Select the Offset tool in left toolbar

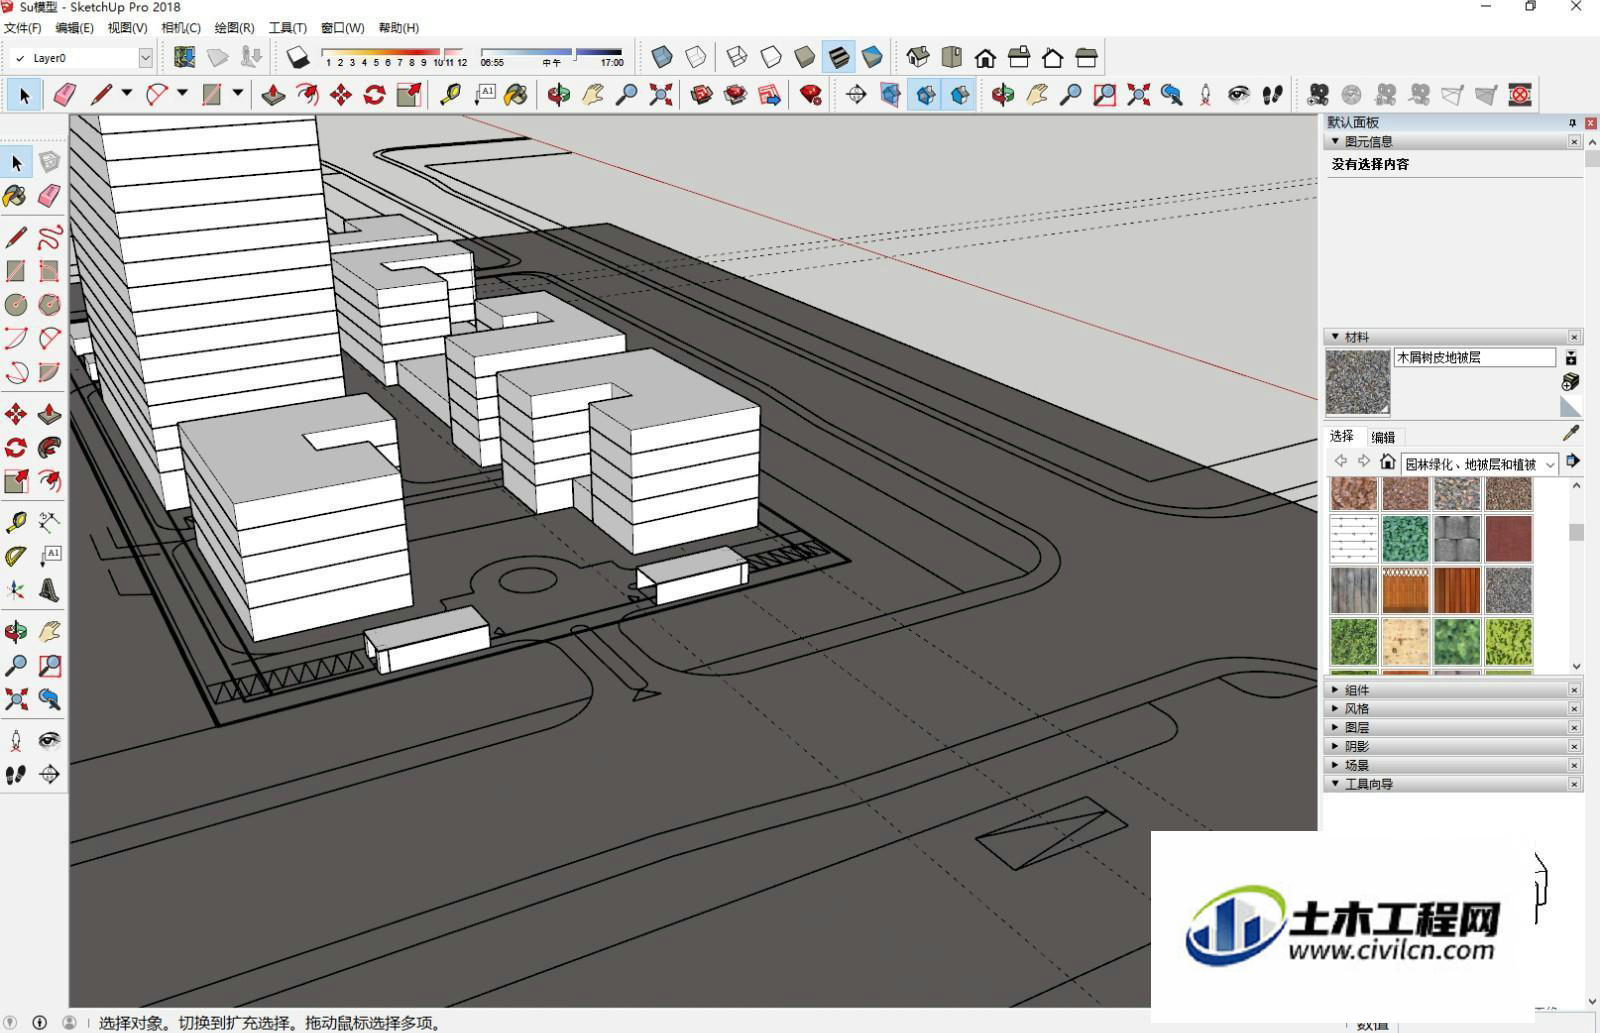click(49, 481)
